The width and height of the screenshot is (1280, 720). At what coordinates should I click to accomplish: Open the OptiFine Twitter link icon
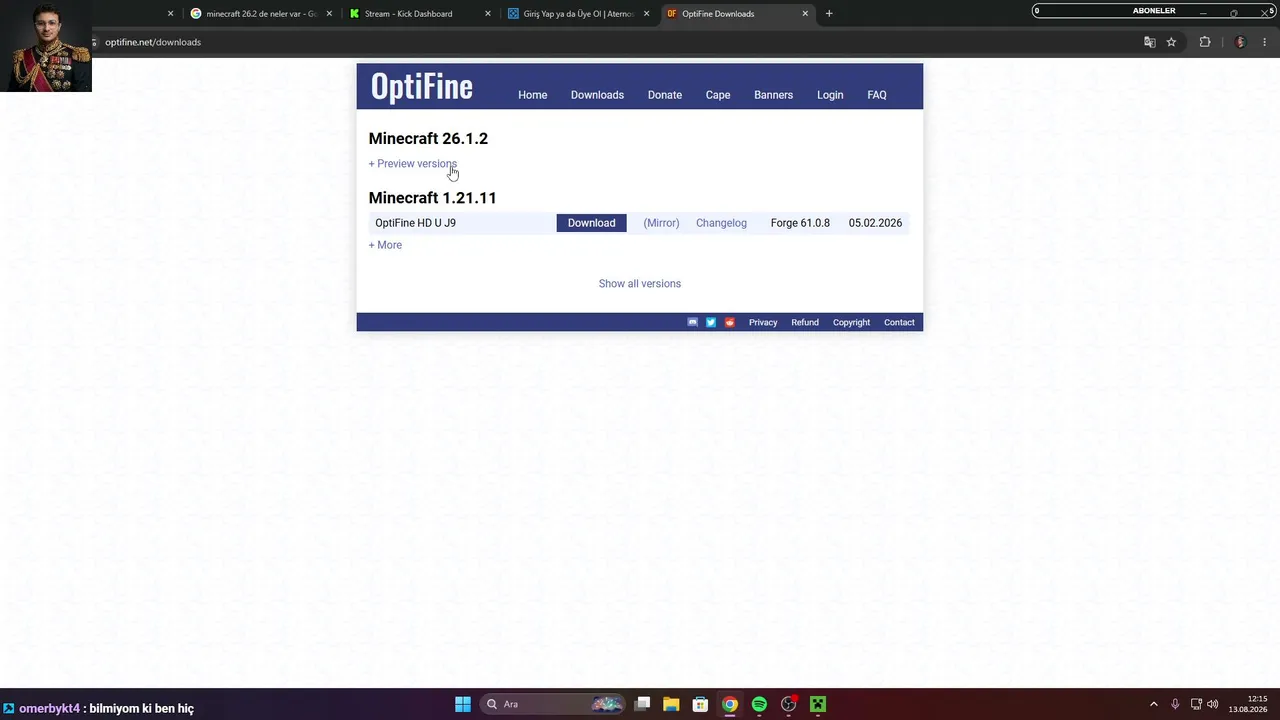(x=711, y=322)
